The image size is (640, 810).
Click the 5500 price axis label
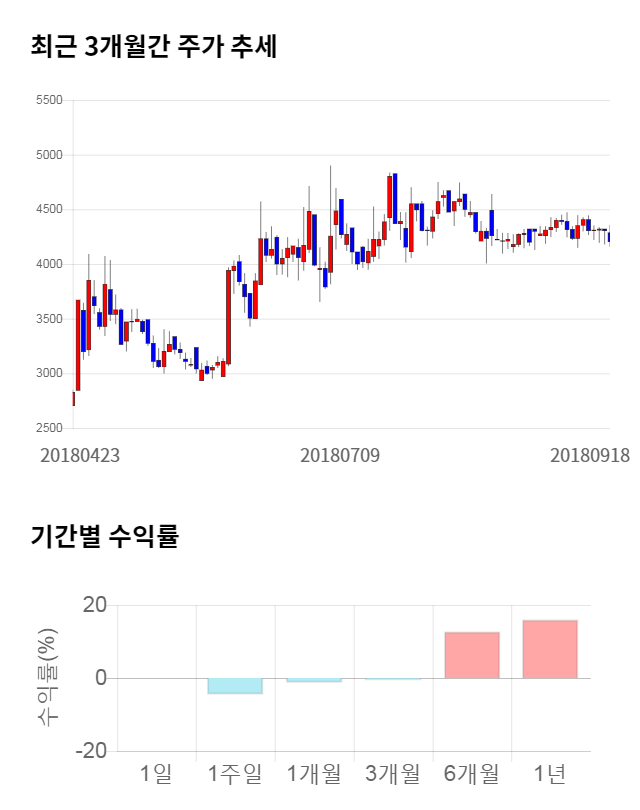point(48,100)
